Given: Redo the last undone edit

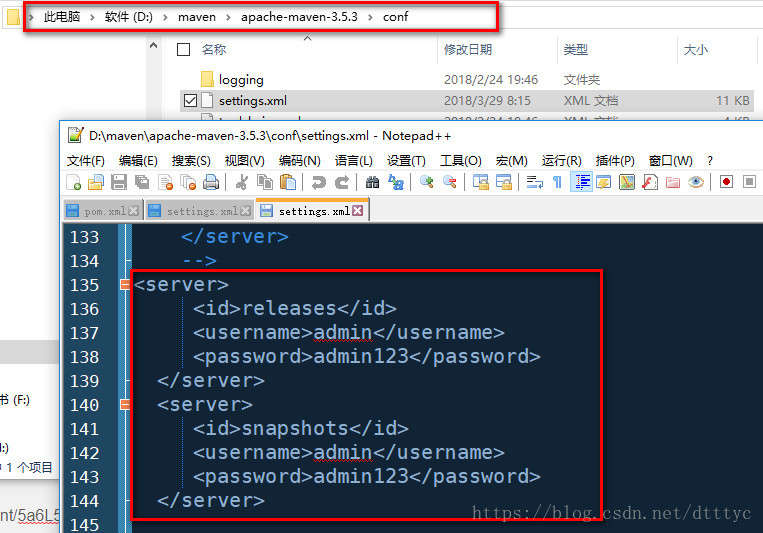Looking at the screenshot, I should (x=342, y=183).
